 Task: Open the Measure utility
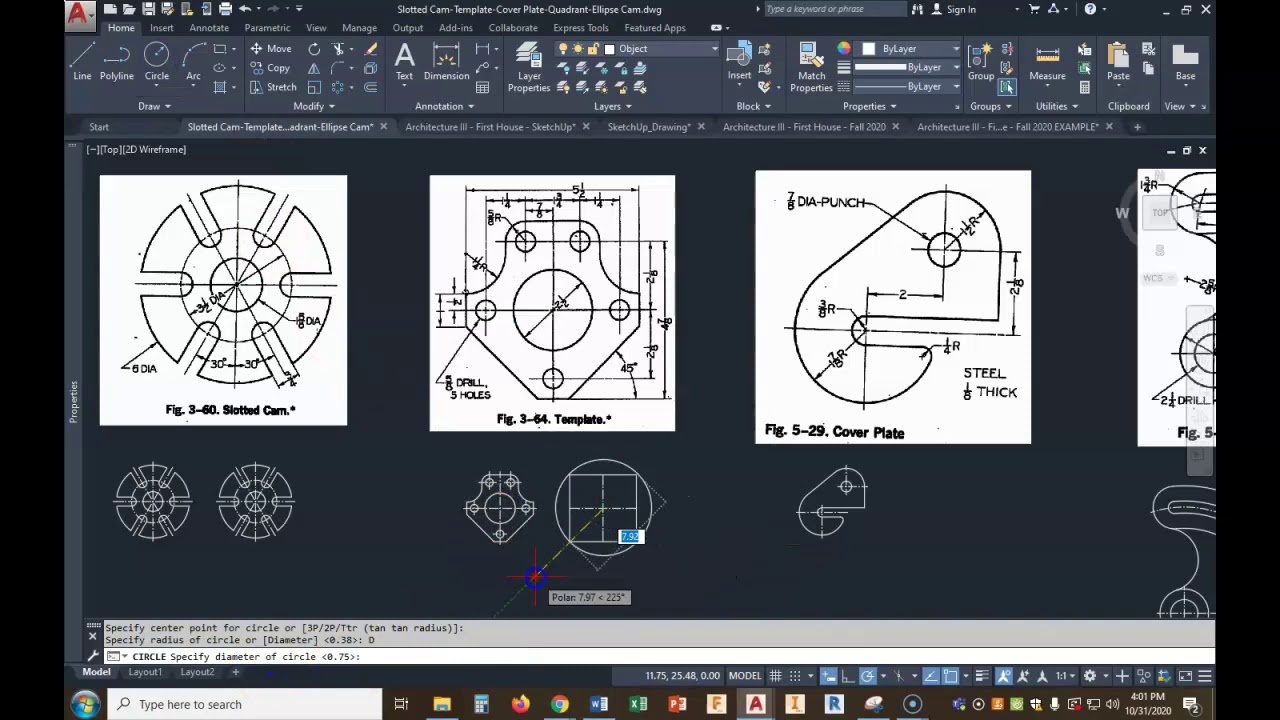1047,62
